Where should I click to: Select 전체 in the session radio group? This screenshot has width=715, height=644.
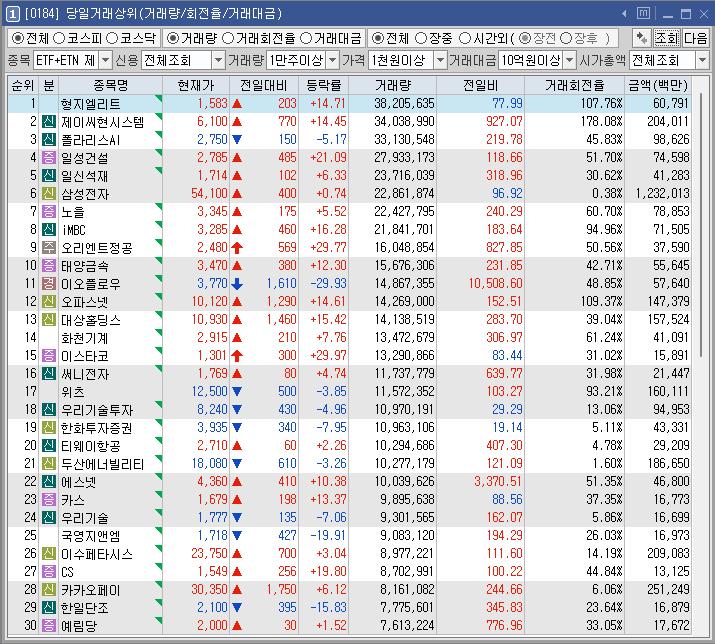tap(378, 38)
